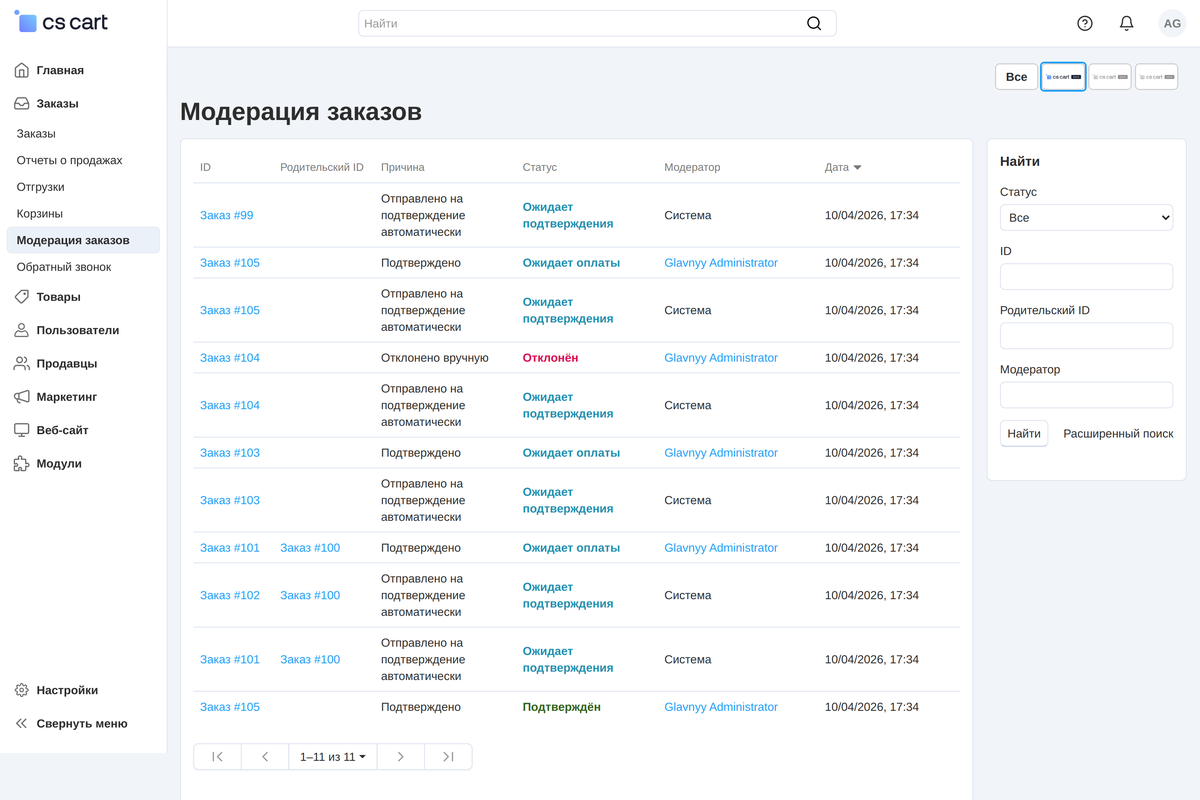Open Корзины in the sidebar

[40, 213]
